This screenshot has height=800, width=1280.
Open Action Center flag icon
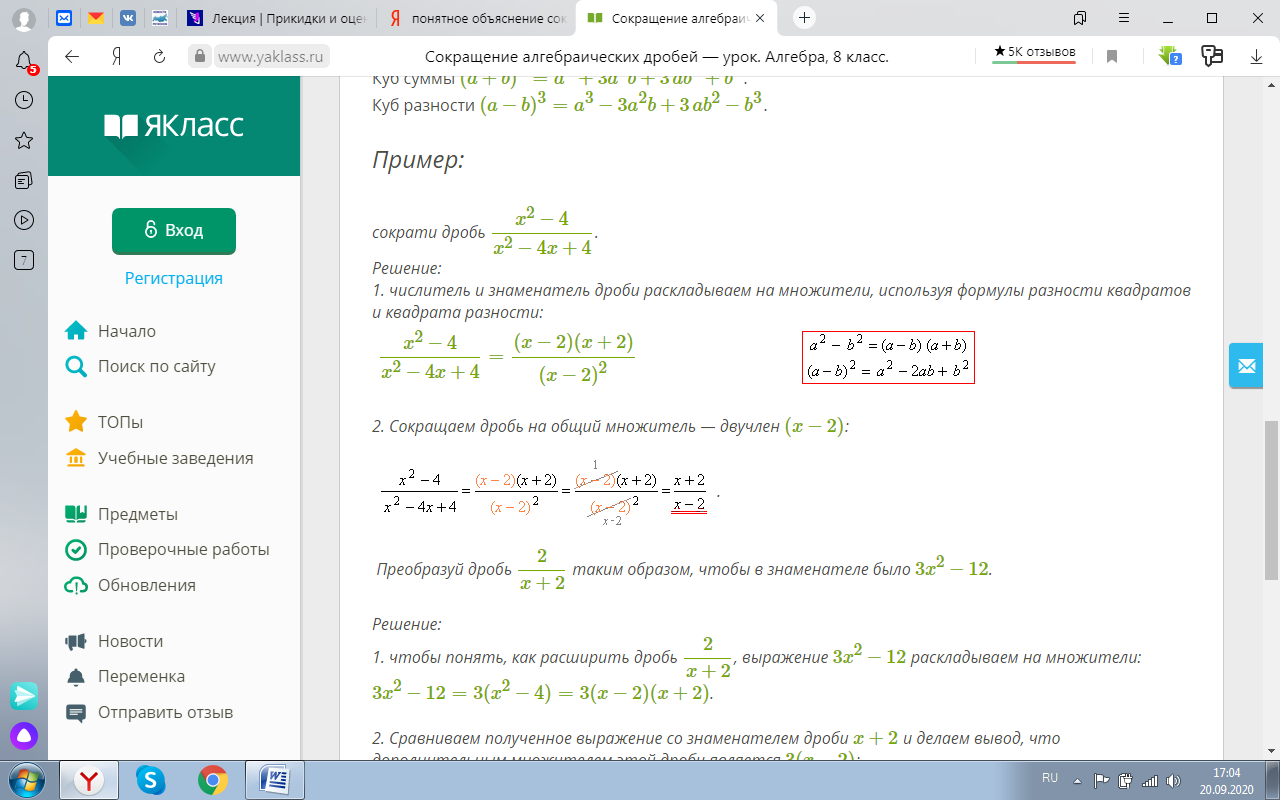click(1102, 780)
